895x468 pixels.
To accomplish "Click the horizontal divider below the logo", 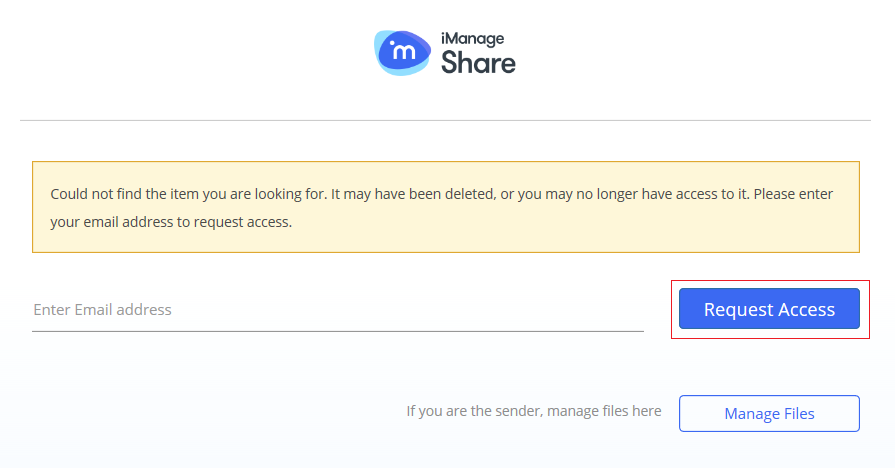I will pyautogui.click(x=445, y=121).
